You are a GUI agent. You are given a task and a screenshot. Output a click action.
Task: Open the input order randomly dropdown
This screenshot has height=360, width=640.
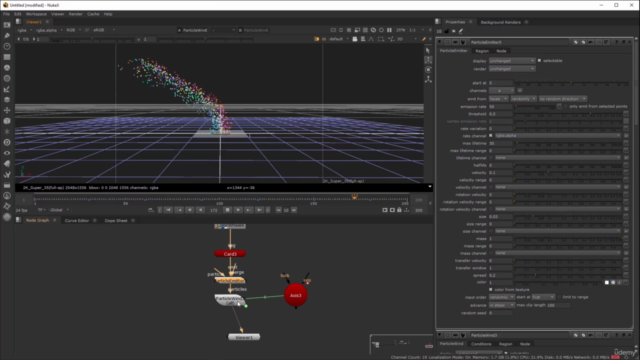pos(502,297)
